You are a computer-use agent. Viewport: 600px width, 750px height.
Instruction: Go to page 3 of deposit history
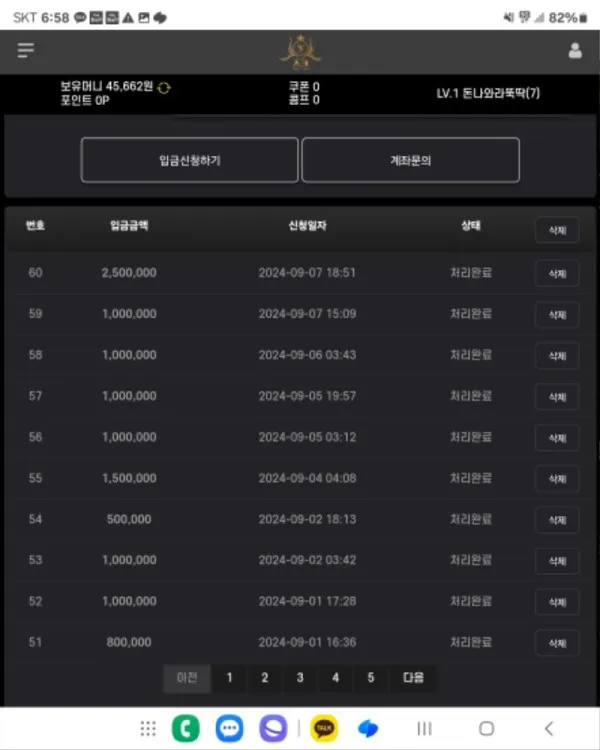pos(300,678)
